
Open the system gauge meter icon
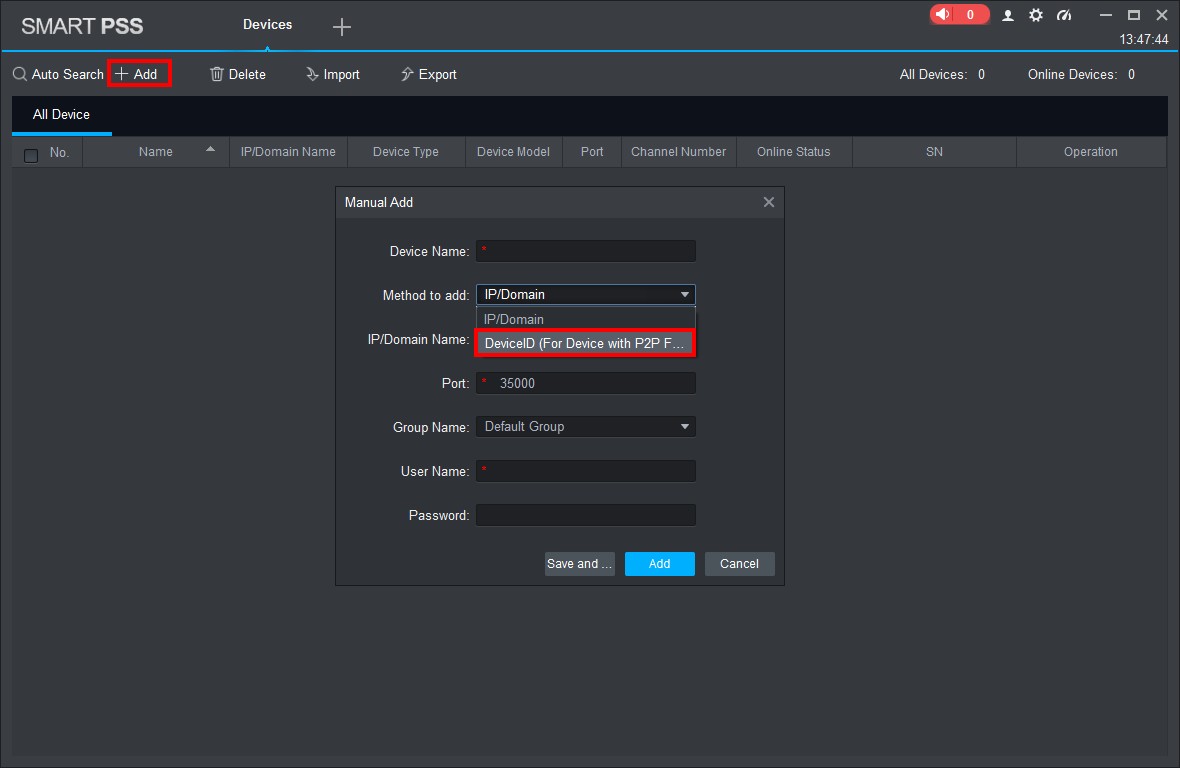[x=1064, y=15]
